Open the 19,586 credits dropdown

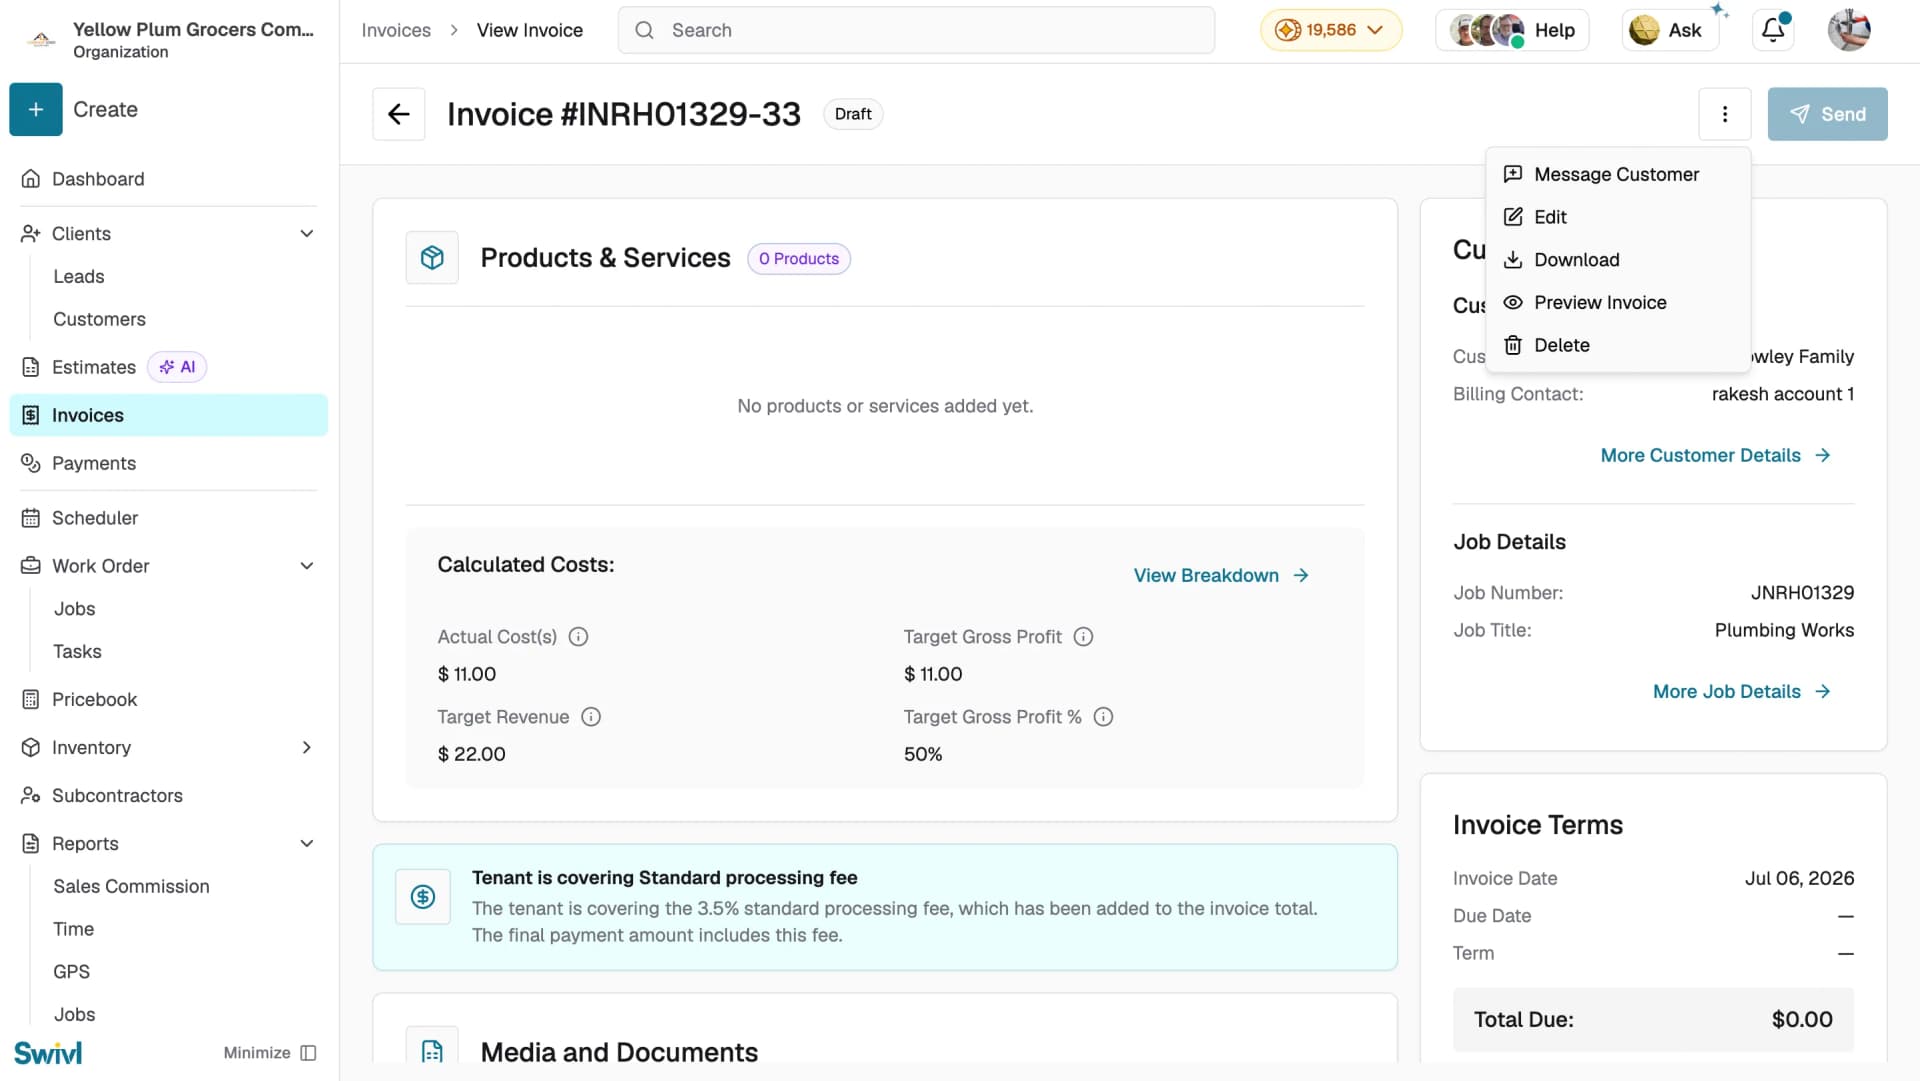[1331, 30]
